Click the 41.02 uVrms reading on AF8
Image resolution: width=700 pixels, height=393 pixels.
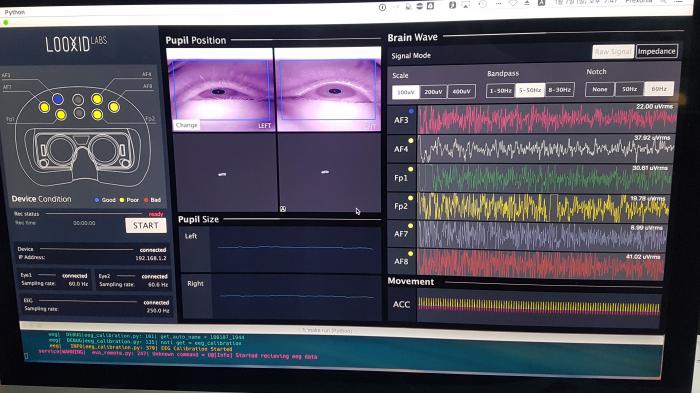pyautogui.click(x=643, y=257)
